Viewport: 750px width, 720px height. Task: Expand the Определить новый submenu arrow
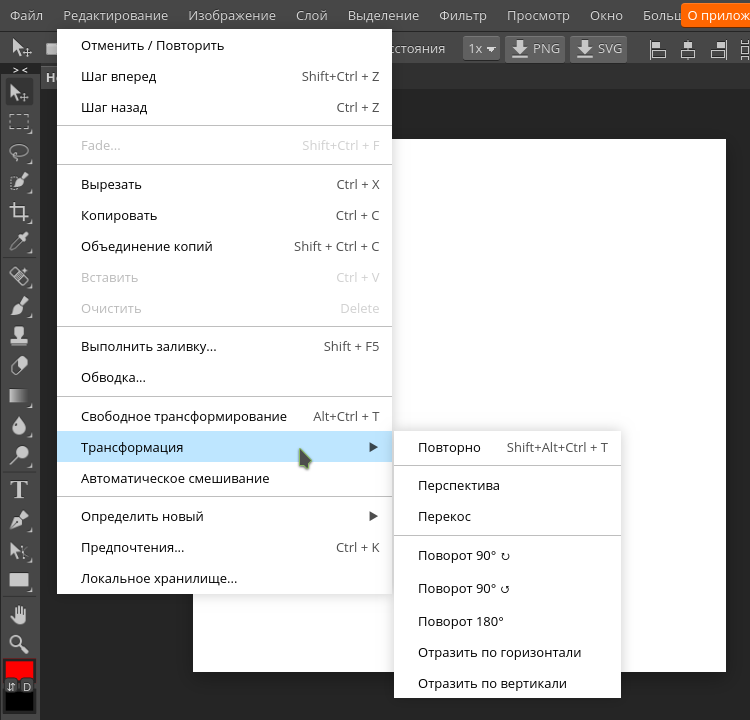pyautogui.click(x=374, y=516)
